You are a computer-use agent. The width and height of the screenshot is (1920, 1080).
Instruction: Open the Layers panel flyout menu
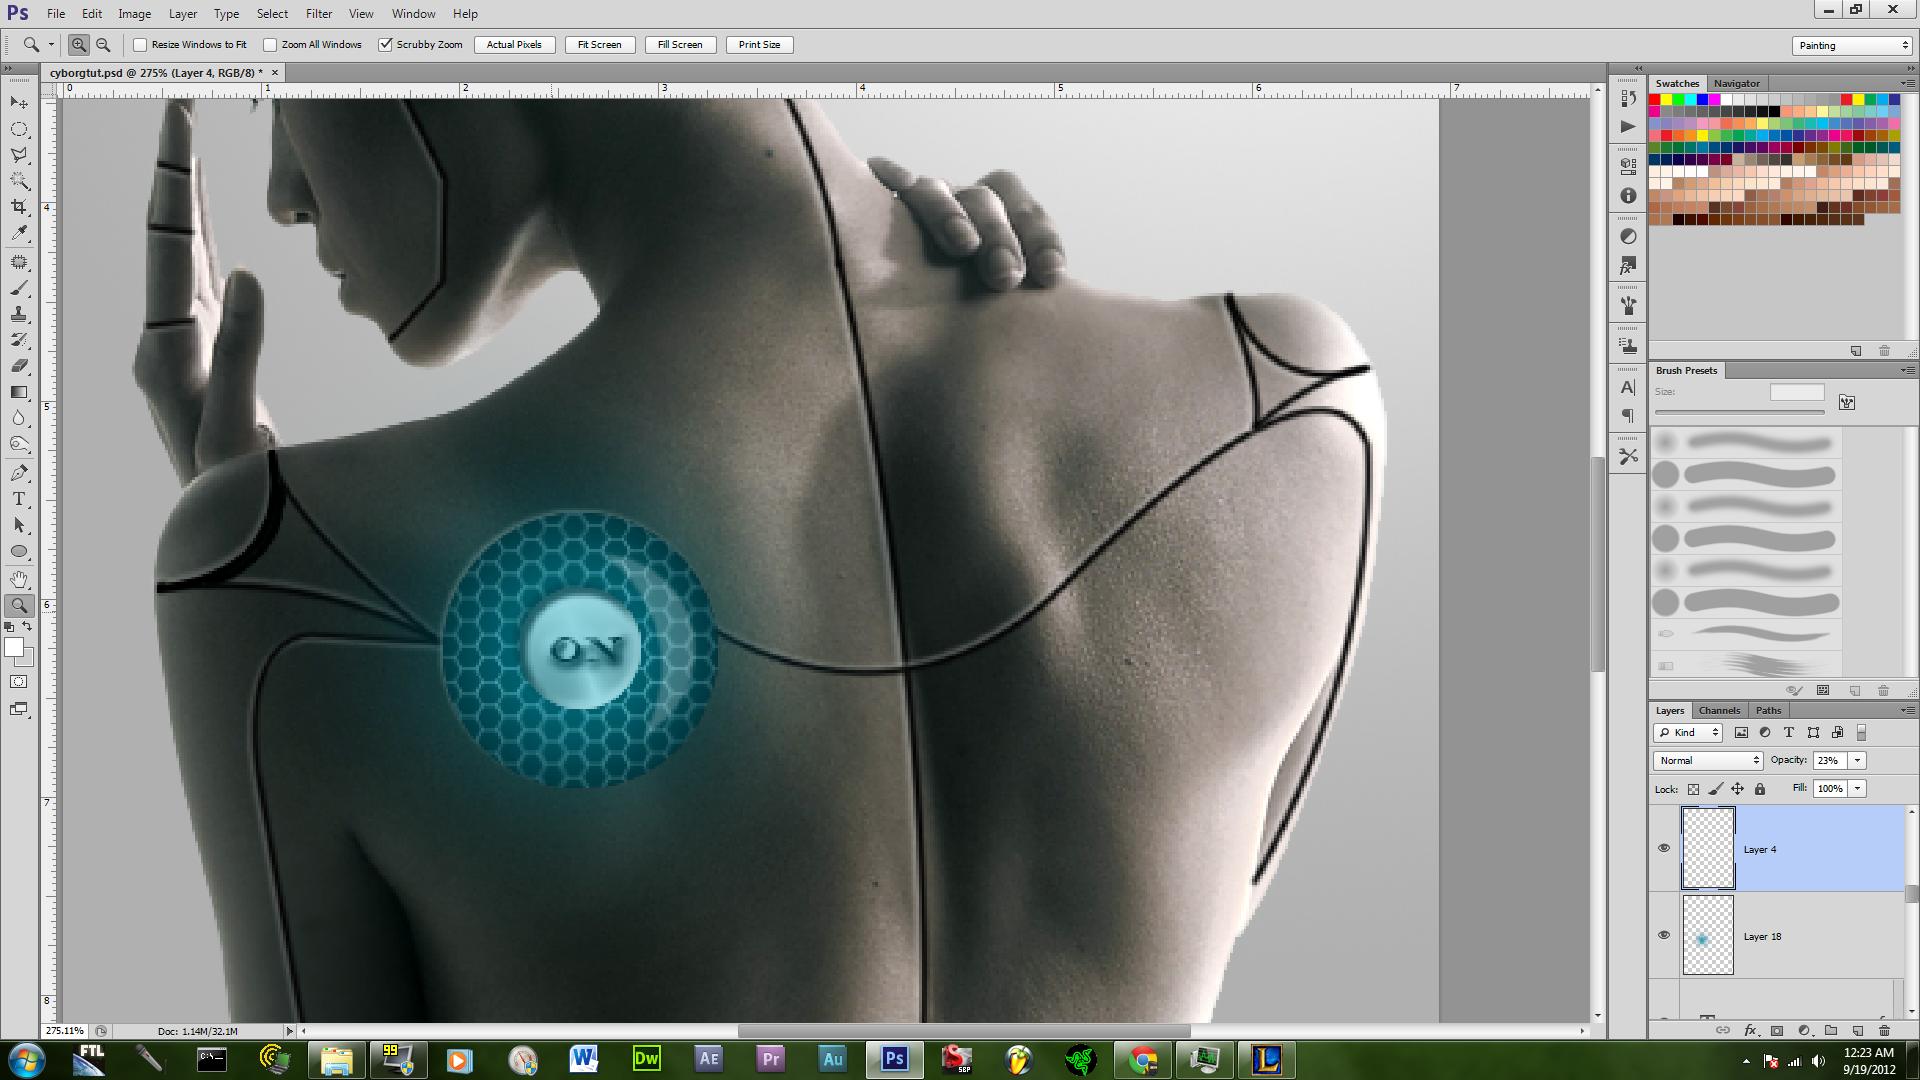(x=1906, y=710)
